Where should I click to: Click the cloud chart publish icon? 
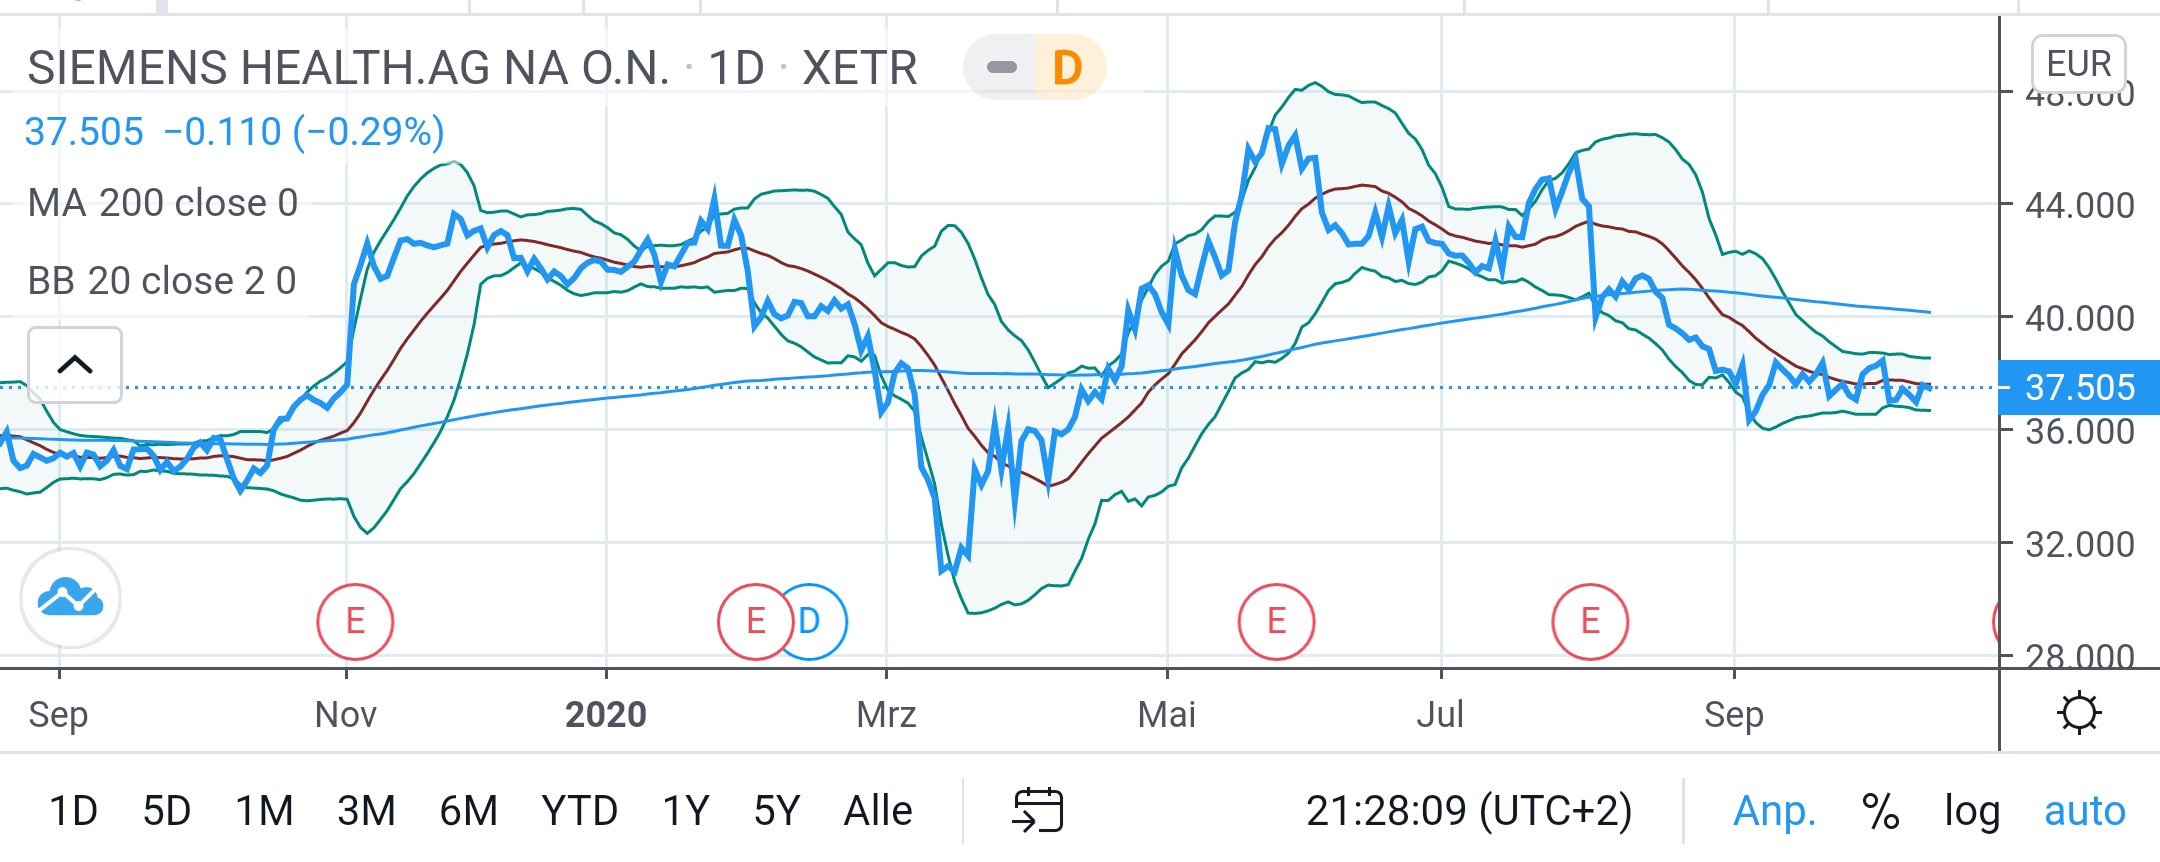tap(70, 598)
